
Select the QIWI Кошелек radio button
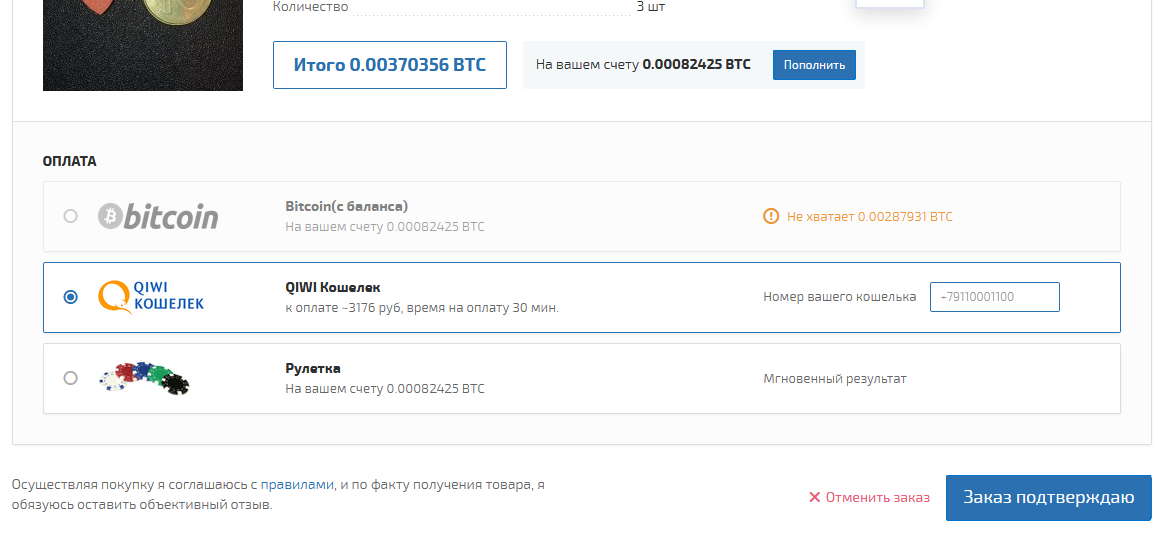tap(70, 297)
